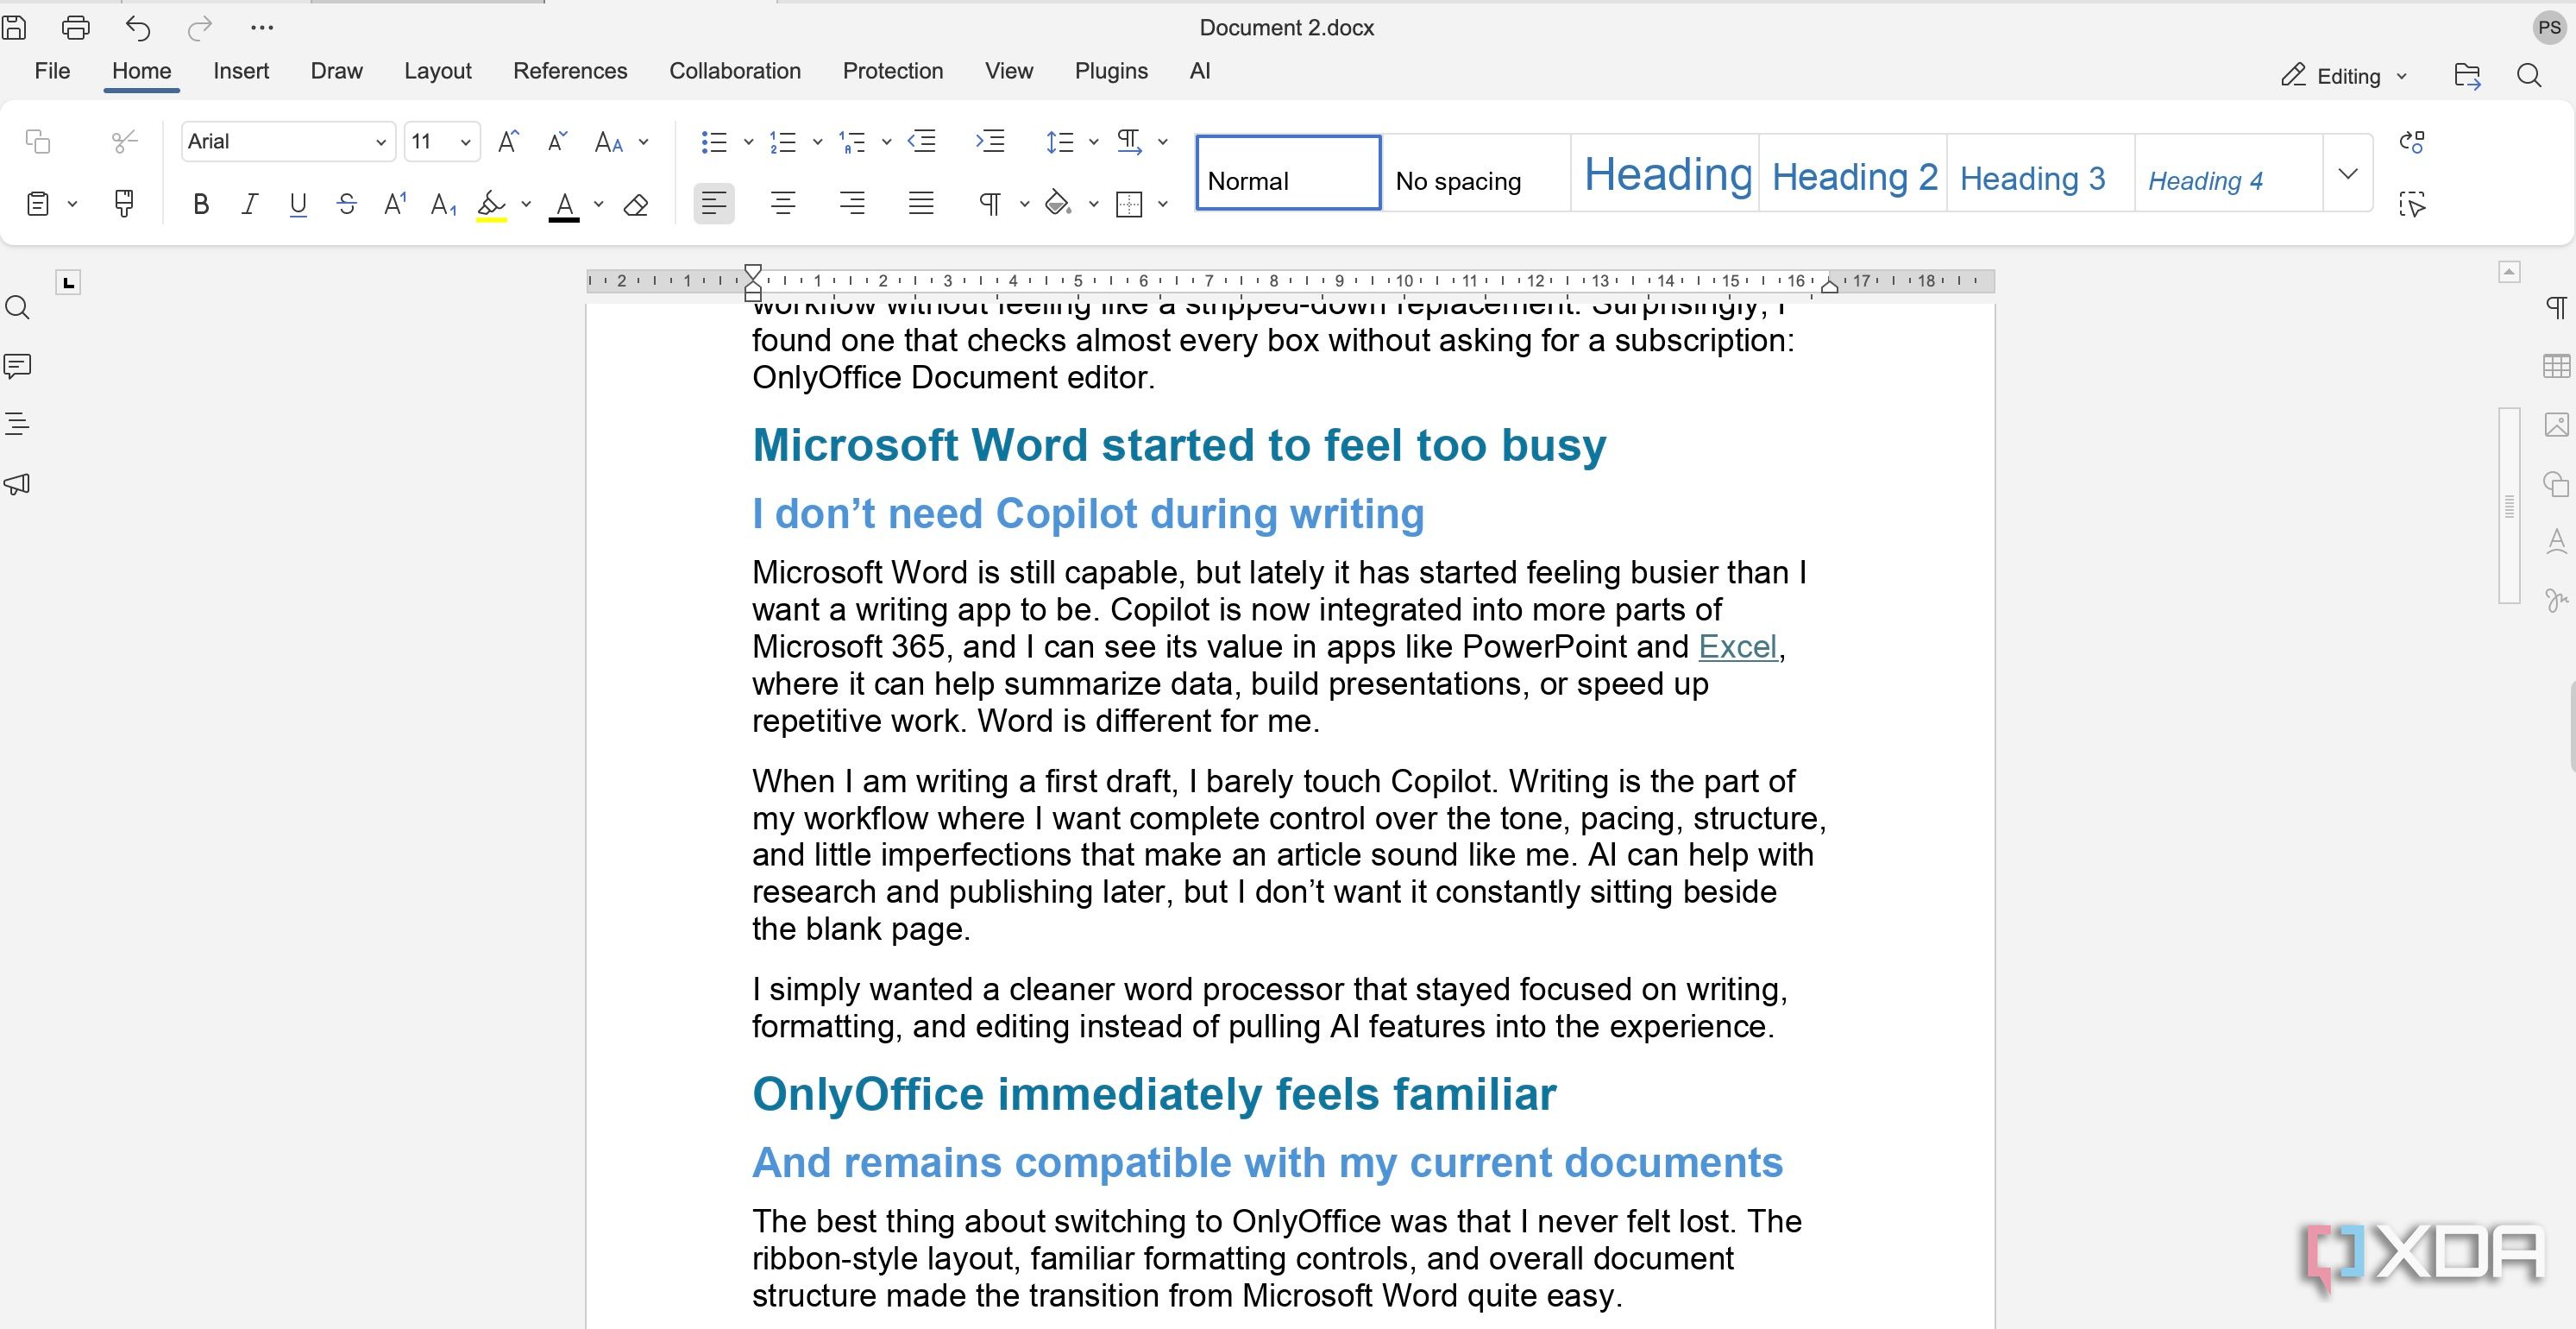Select Justified paragraph alignment
The width and height of the screenshot is (2576, 1329).
[x=921, y=205]
